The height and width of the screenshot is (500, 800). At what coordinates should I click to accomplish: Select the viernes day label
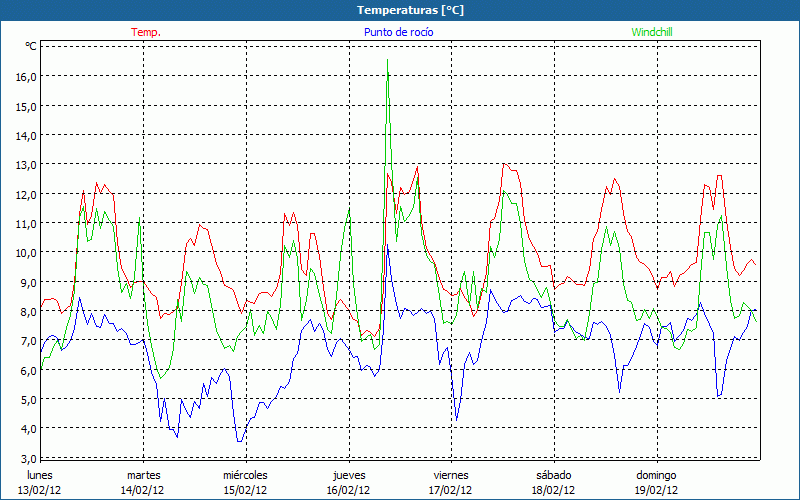451,475
